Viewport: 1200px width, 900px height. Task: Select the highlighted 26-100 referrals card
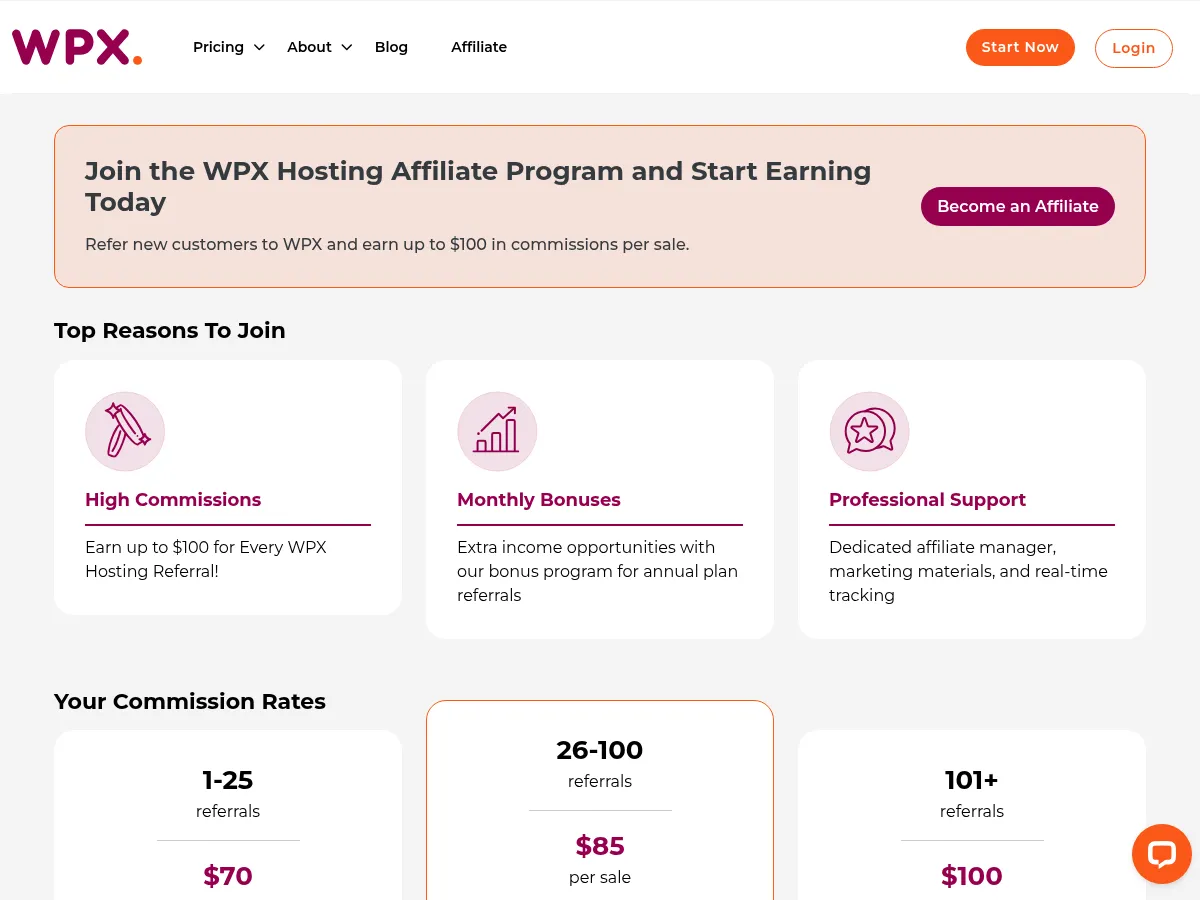(599, 800)
